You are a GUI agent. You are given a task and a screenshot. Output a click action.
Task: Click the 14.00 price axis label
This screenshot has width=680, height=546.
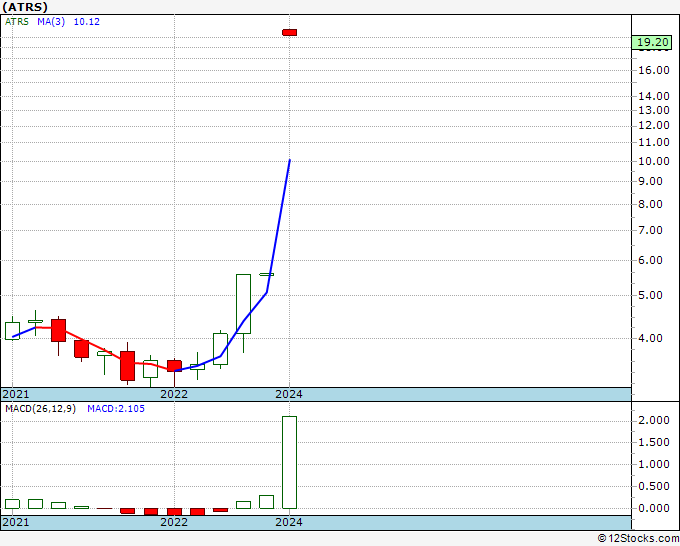coord(654,96)
